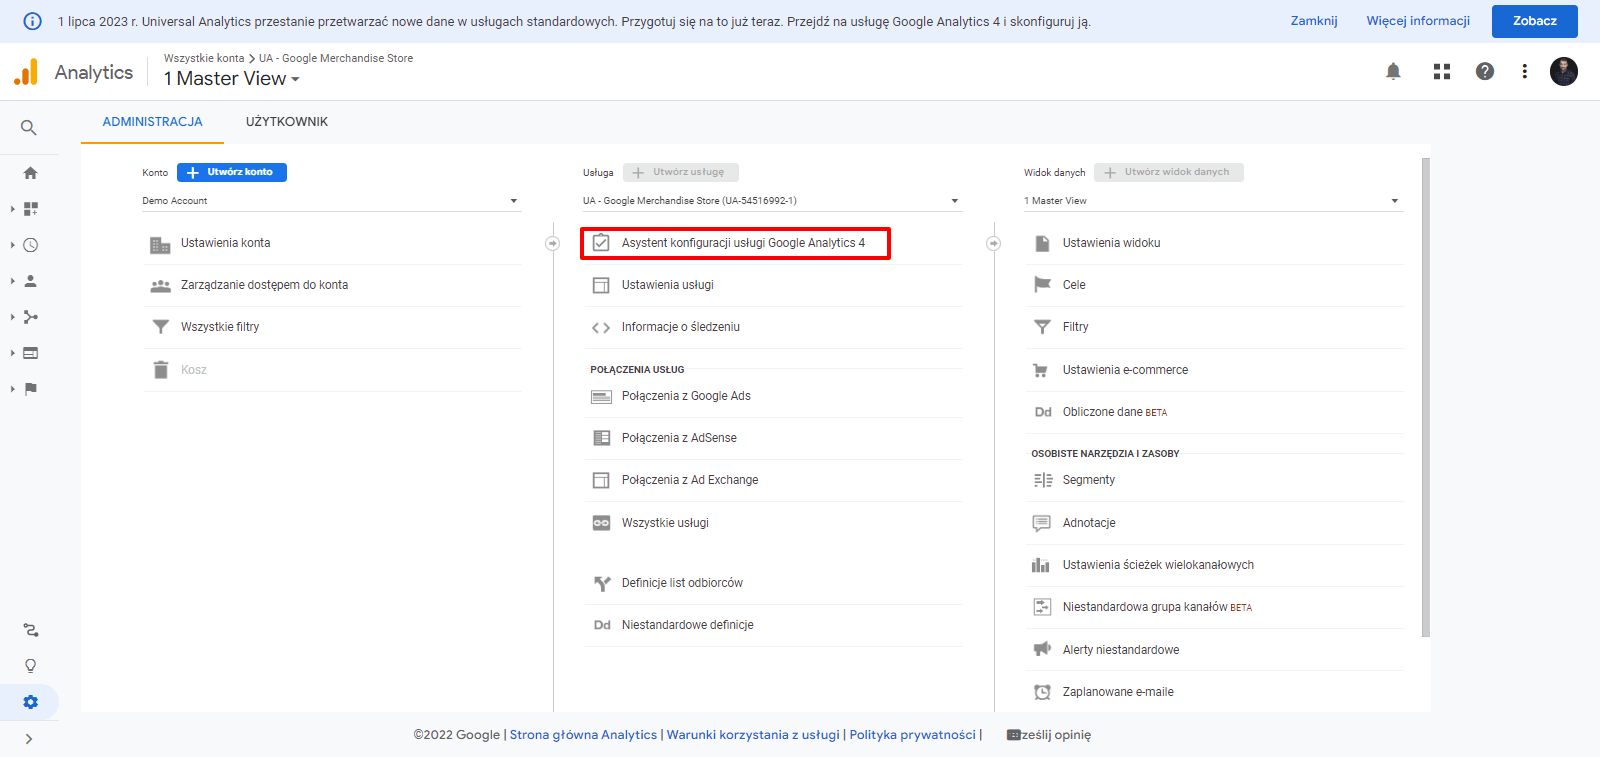This screenshot has width=1600, height=757.
Task: Click the user profile avatar
Action: pos(1563,71)
